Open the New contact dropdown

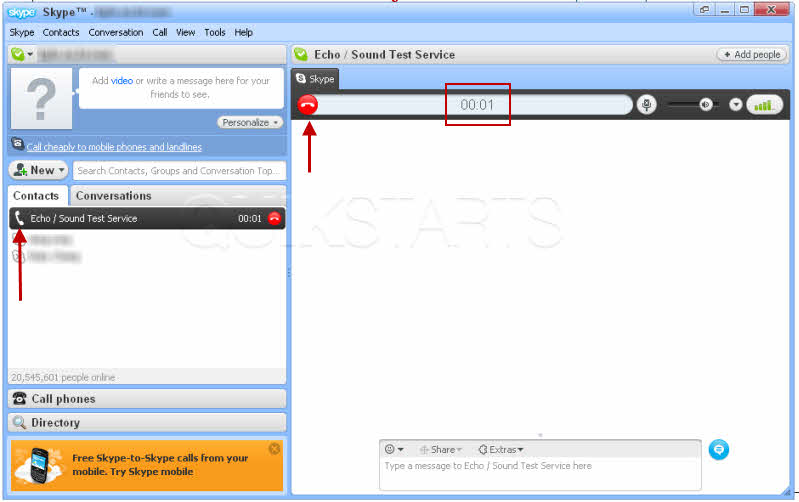(x=38, y=170)
